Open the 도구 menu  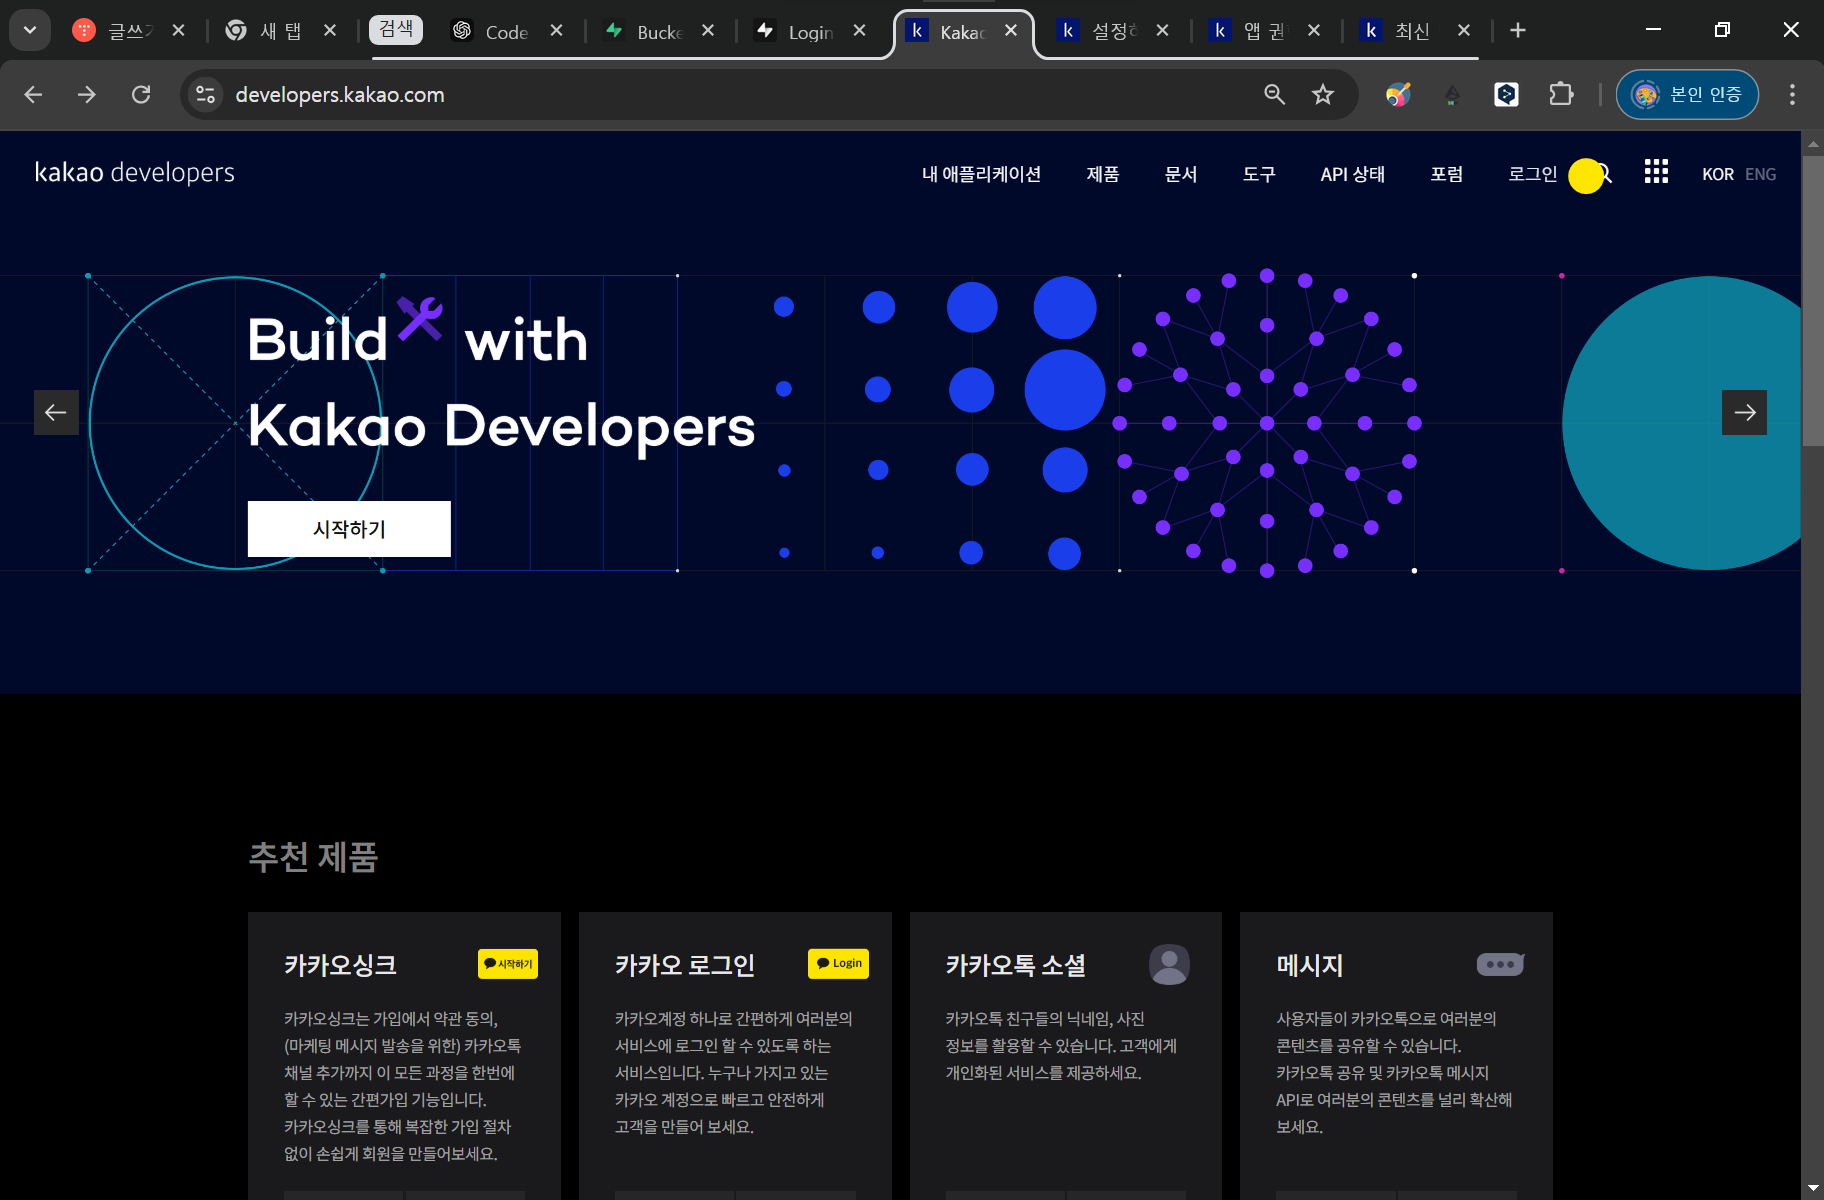click(x=1258, y=174)
